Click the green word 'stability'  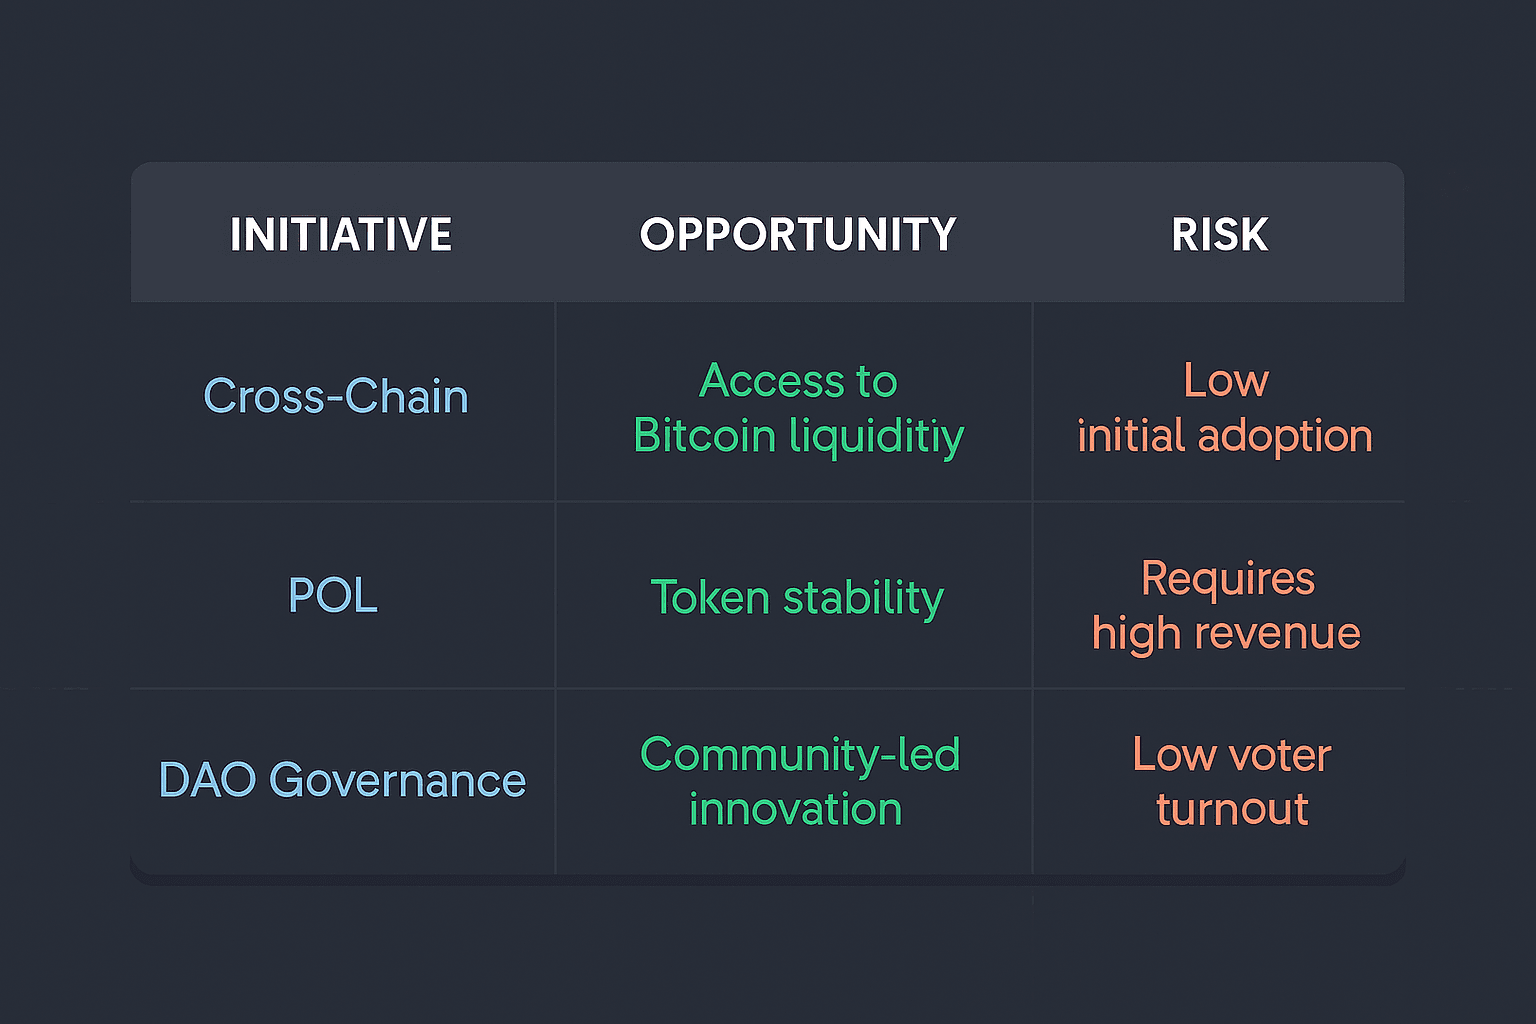(863, 598)
